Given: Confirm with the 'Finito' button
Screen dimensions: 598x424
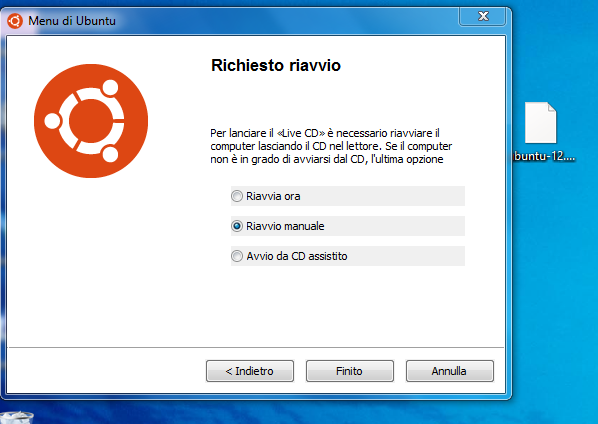Looking at the screenshot, I should [350, 371].
